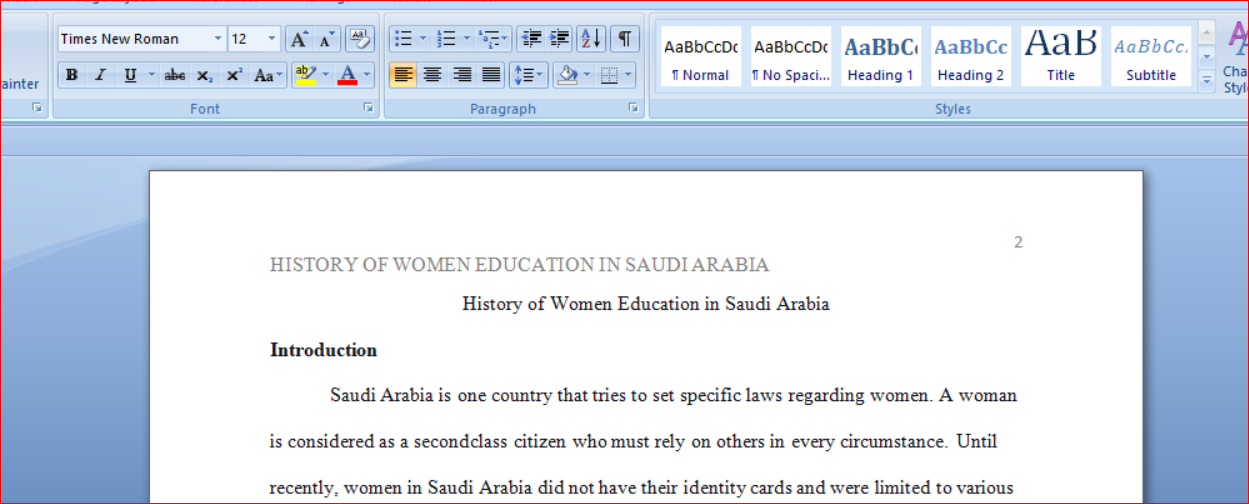The image size is (1249, 504).
Task: Open the font size dropdown
Action: tap(272, 39)
